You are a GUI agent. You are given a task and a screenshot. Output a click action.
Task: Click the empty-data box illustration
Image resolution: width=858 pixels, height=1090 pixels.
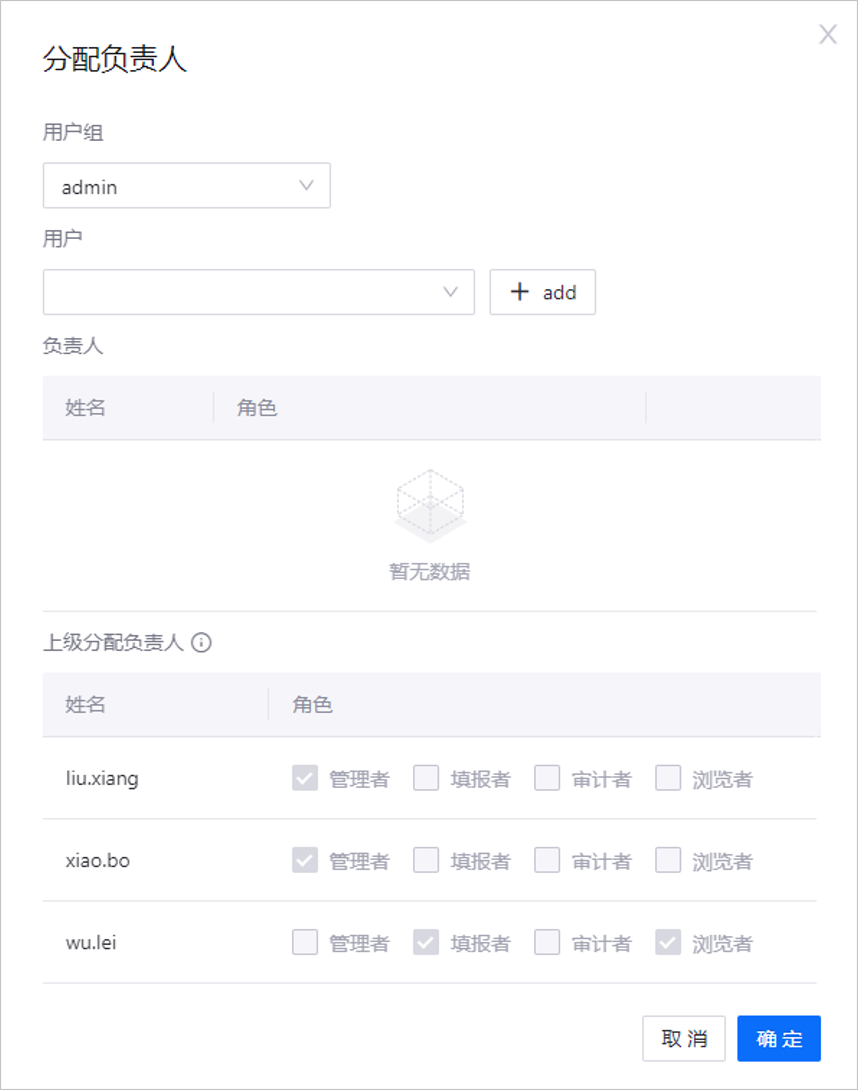point(430,505)
